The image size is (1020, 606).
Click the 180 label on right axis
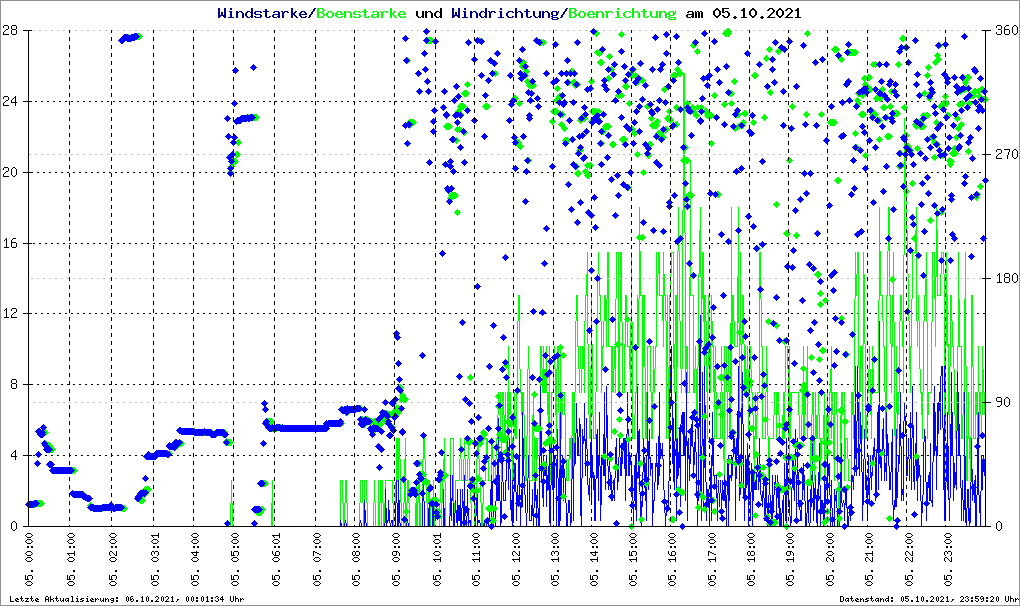click(1003, 278)
